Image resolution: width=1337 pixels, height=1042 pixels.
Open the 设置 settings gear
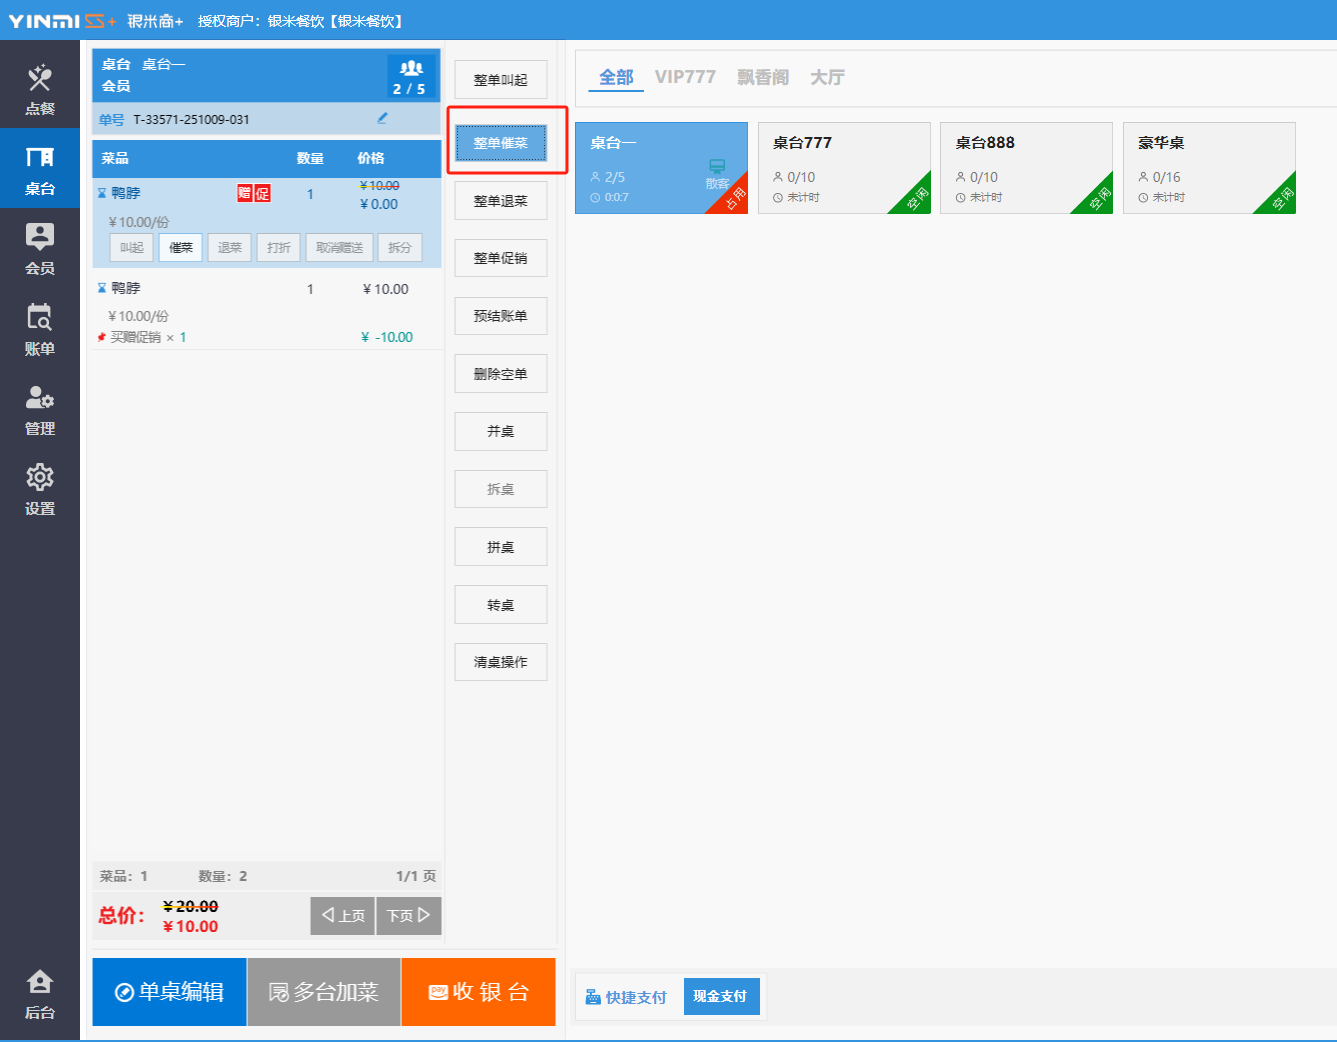click(40, 488)
